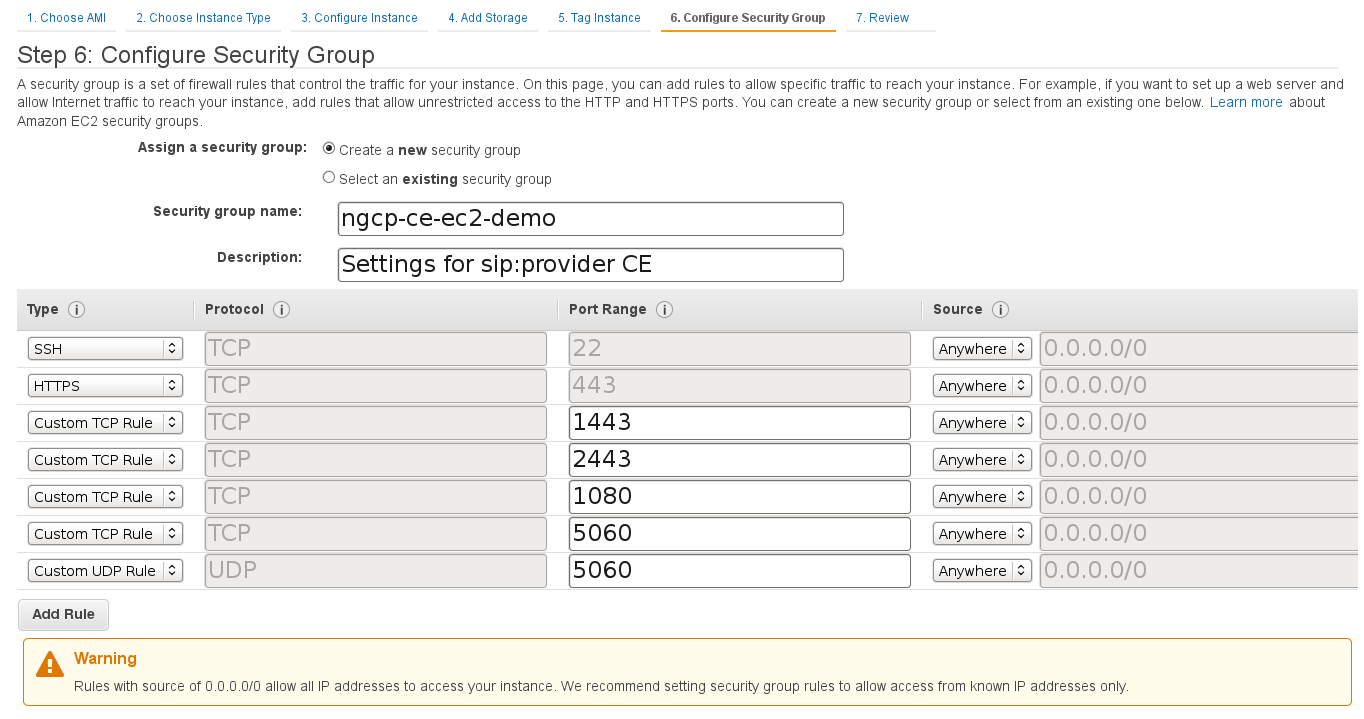
Task: Open the SSH rule type dropdown
Action: click(x=105, y=349)
